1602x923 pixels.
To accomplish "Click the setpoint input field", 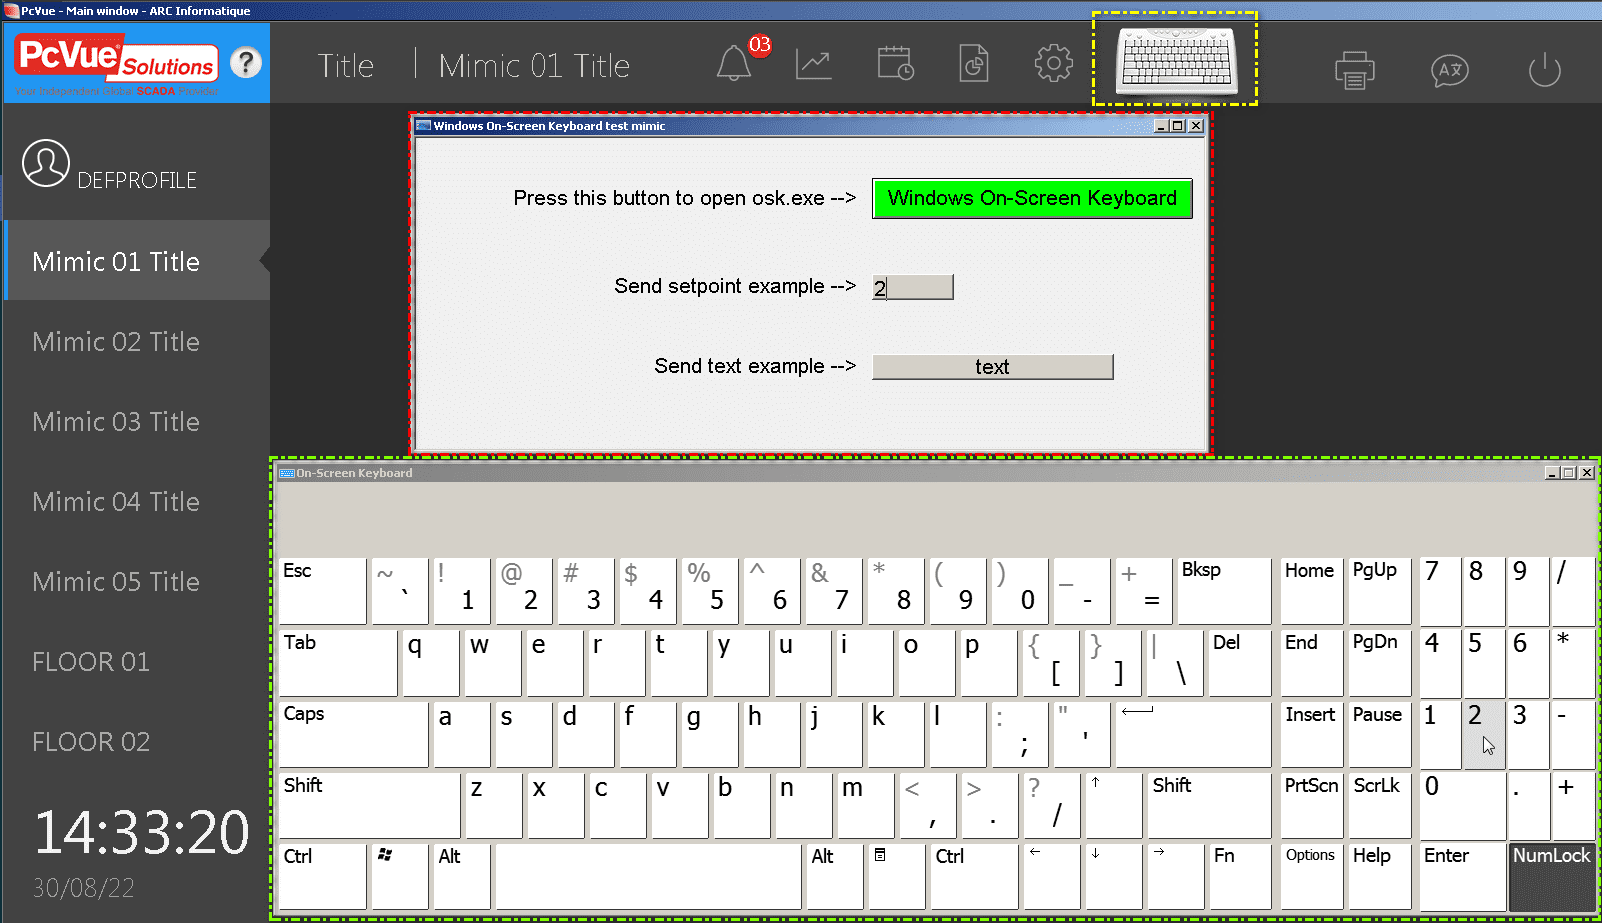I will point(913,288).
